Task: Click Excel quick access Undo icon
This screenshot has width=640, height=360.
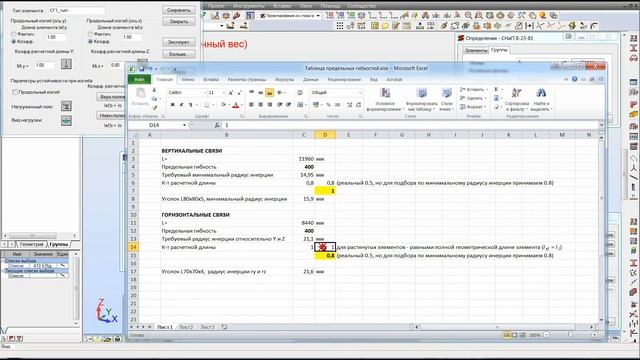Action: coord(150,69)
